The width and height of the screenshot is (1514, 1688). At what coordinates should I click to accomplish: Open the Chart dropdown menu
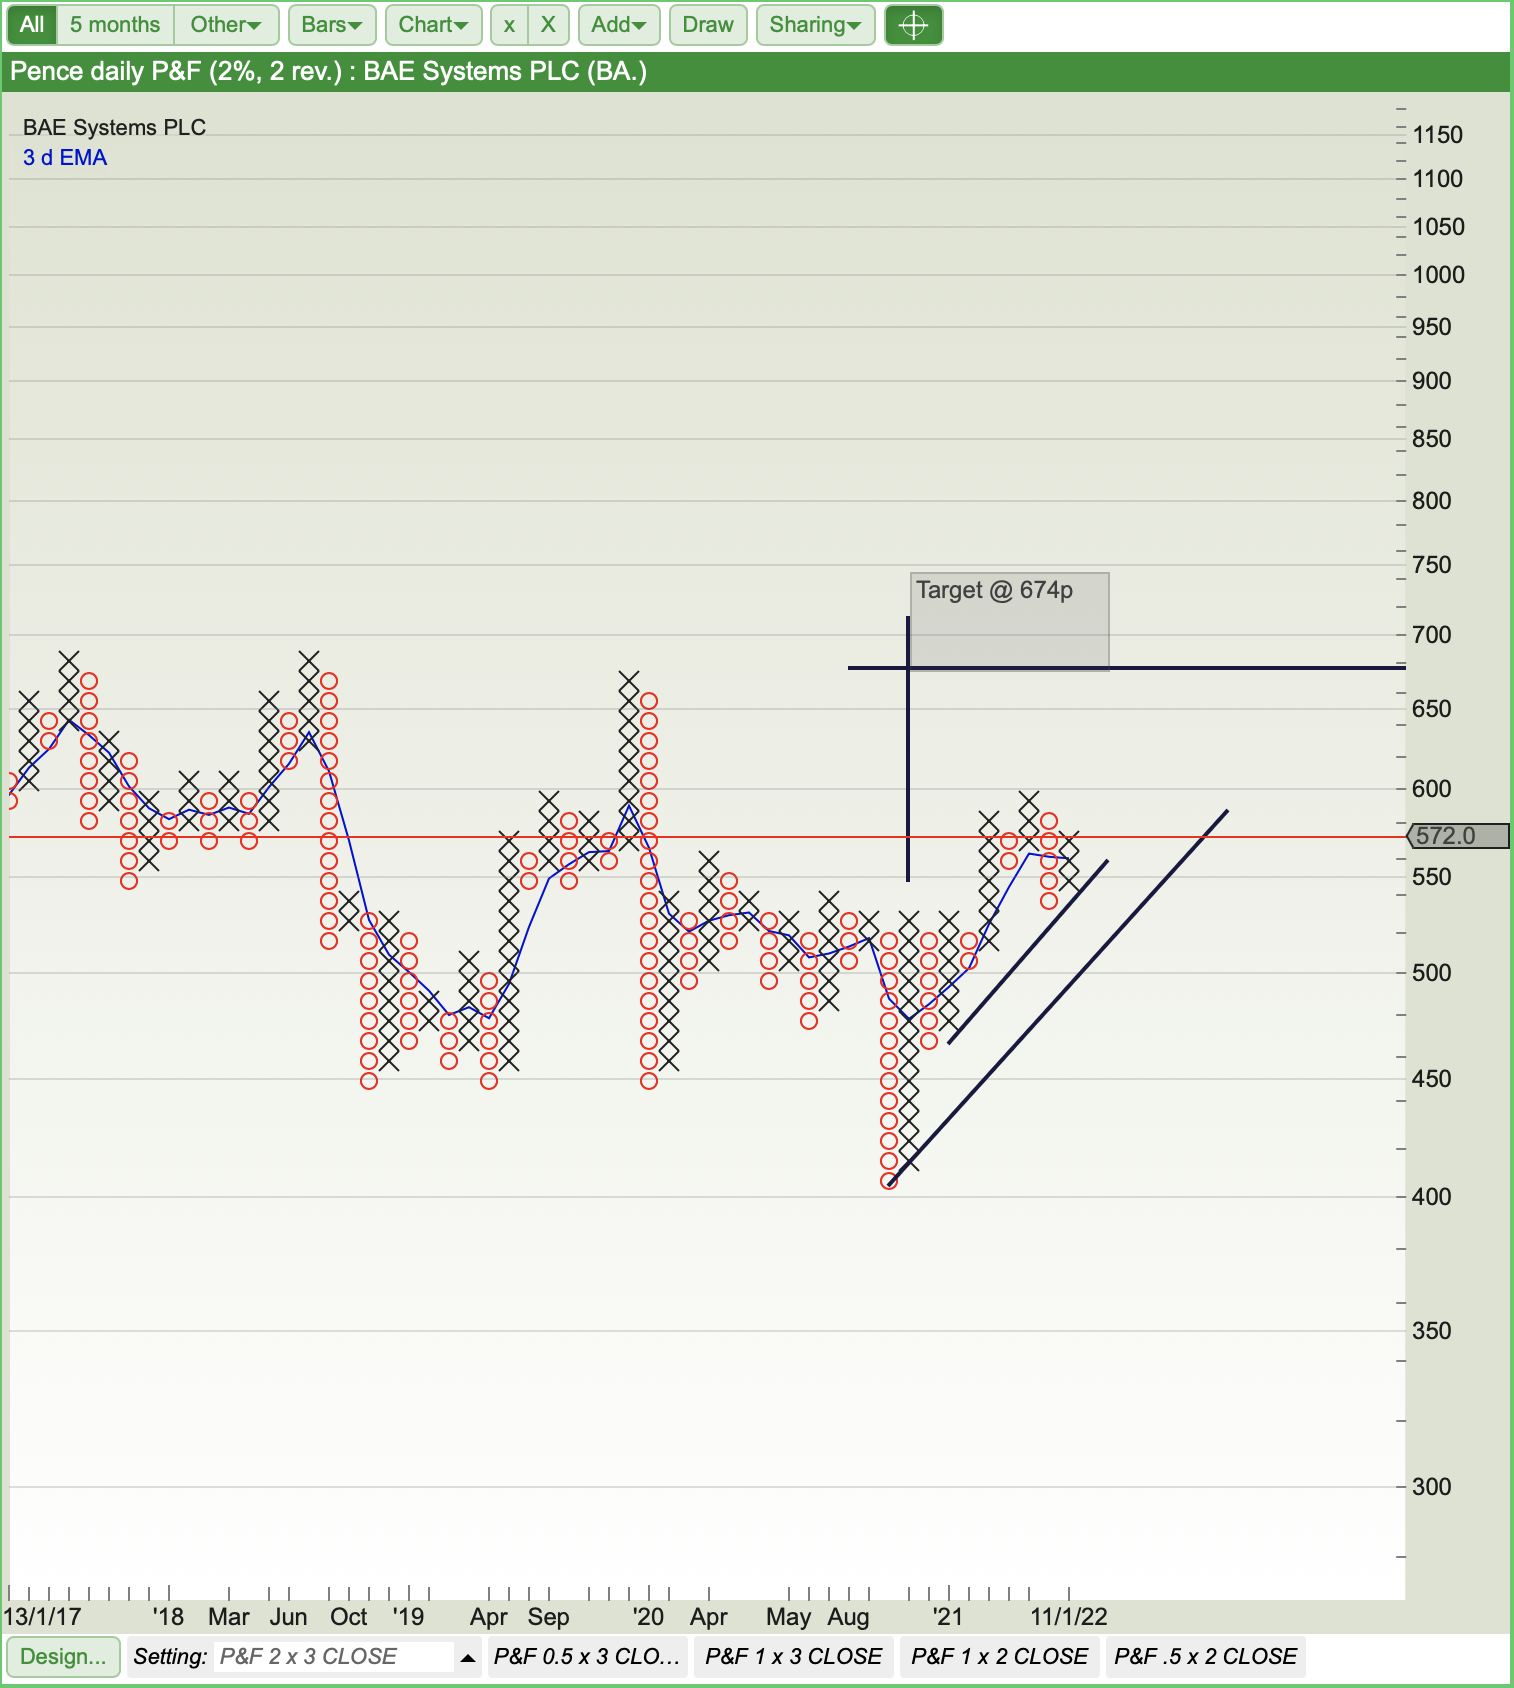(433, 25)
